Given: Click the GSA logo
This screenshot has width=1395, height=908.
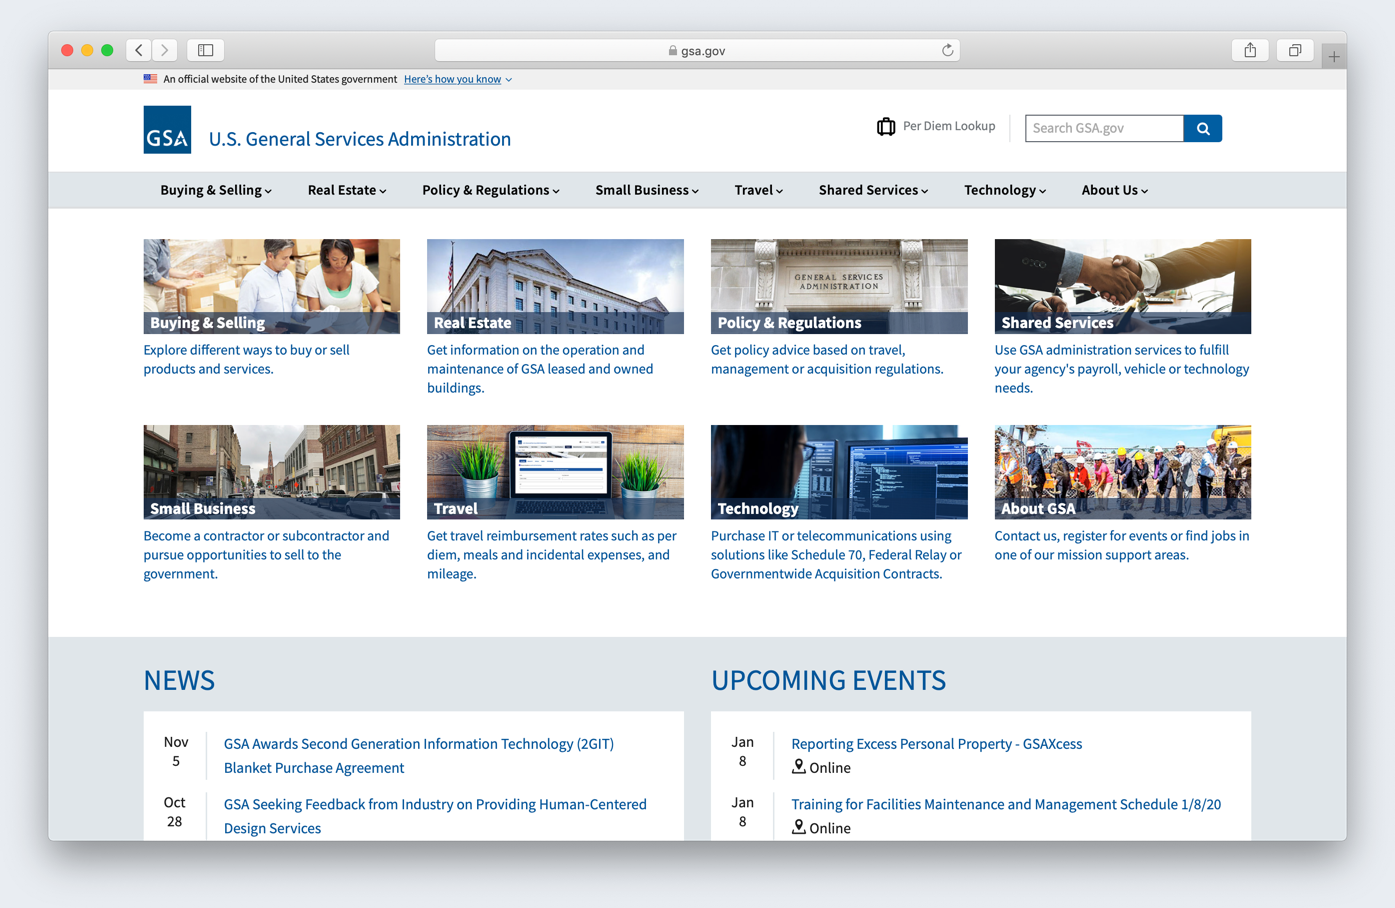Looking at the screenshot, I should (x=167, y=130).
